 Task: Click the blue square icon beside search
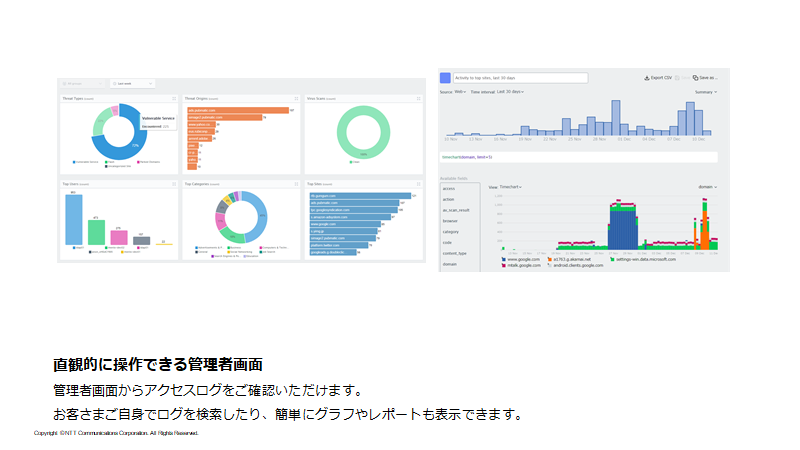[445, 77]
